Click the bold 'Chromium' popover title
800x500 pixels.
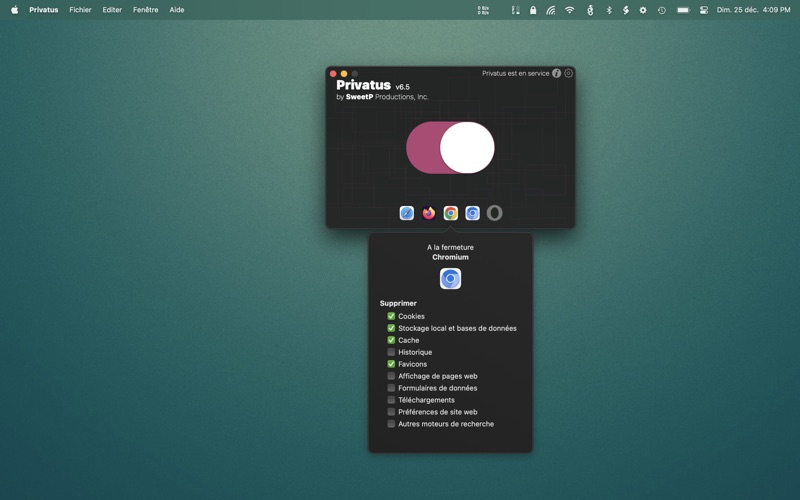tap(451, 257)
